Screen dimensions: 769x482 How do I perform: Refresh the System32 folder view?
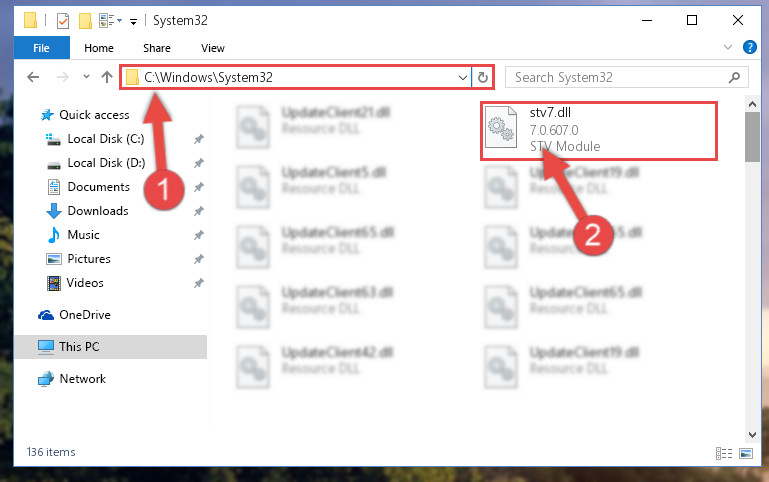click(x=483, y=77)
